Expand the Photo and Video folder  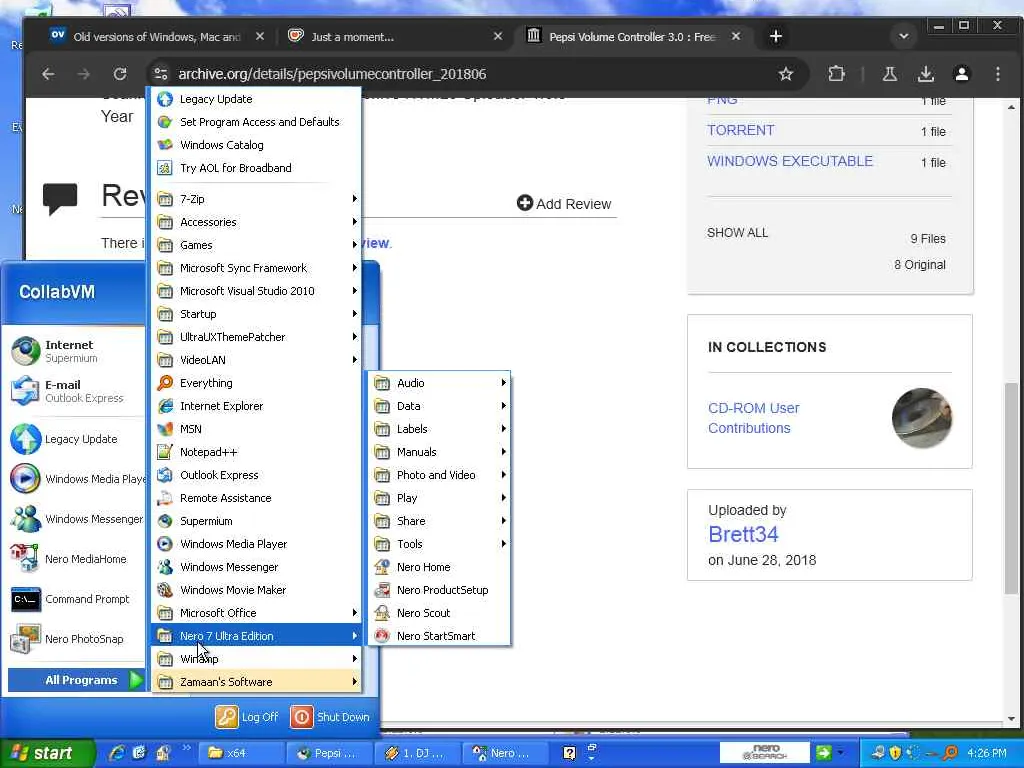(x=439, y=475)
